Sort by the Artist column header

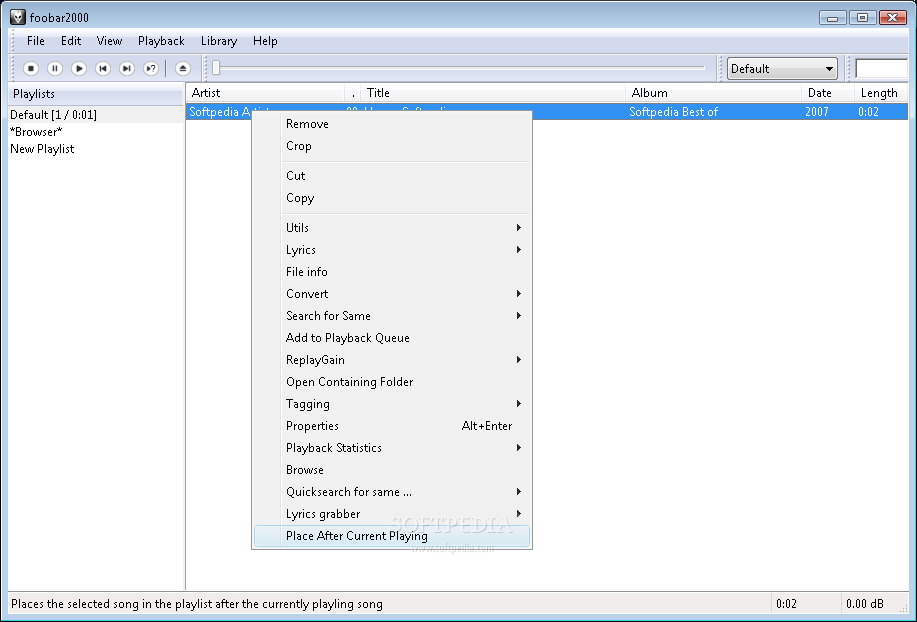[x=266, y=93]
